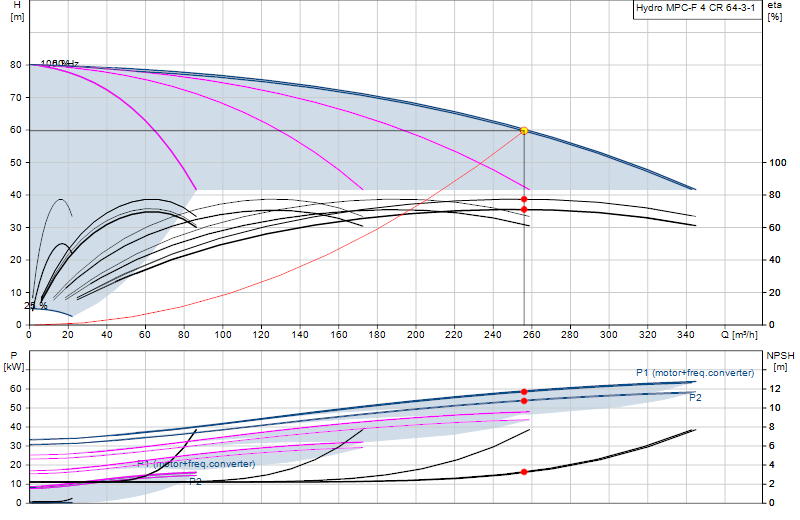800x520 pixels.
Task: Select the Hydro MPC-F 4 CR 64-3-1 legend box
Action: tap(697, 8)
